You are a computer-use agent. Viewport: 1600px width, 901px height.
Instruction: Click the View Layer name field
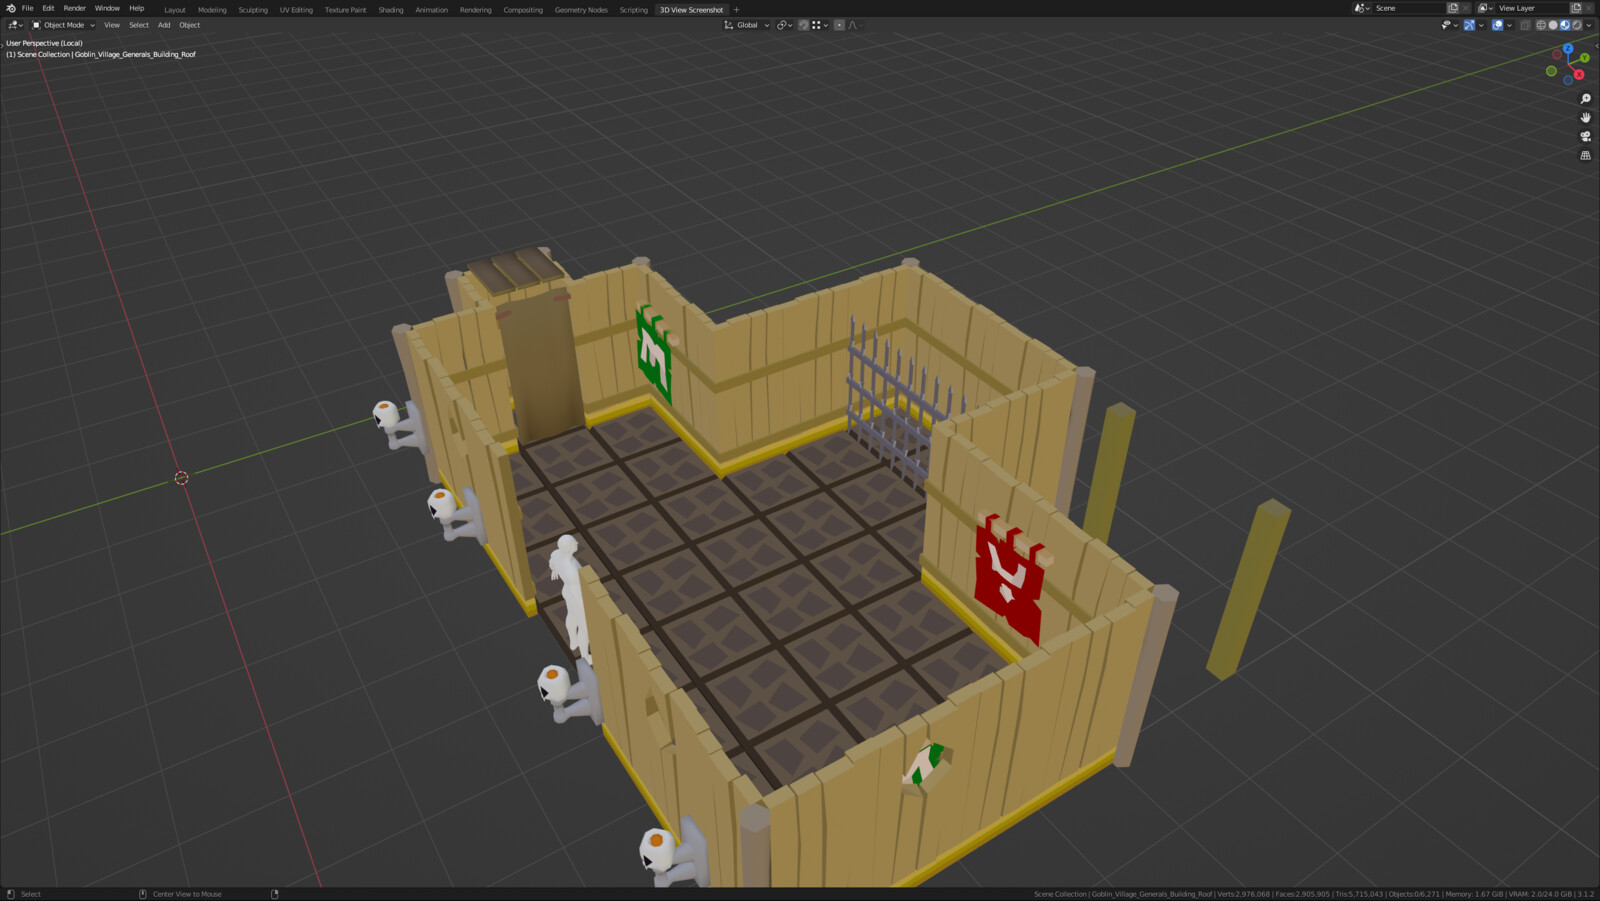click(x=1532, y=8)
